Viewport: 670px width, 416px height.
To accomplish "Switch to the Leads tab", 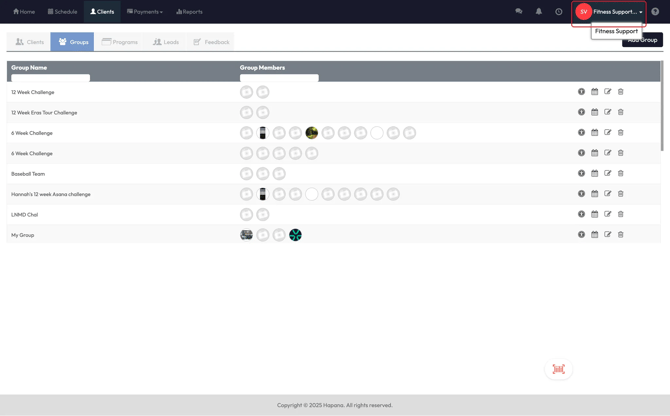I will pos(166,42).
